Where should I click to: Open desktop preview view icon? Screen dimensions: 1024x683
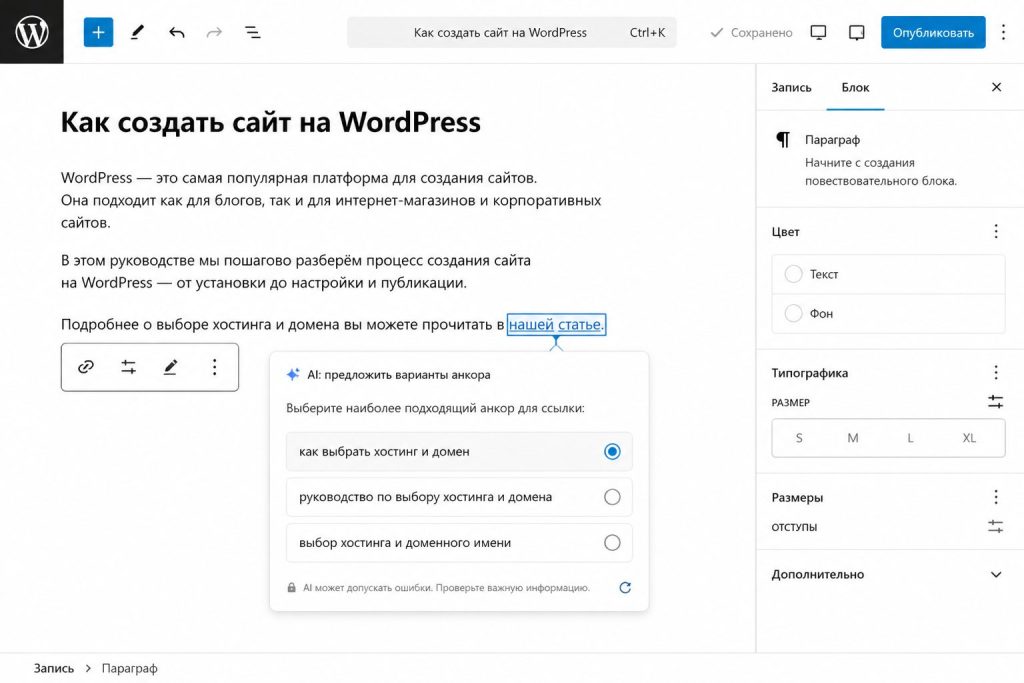(818, 32)
